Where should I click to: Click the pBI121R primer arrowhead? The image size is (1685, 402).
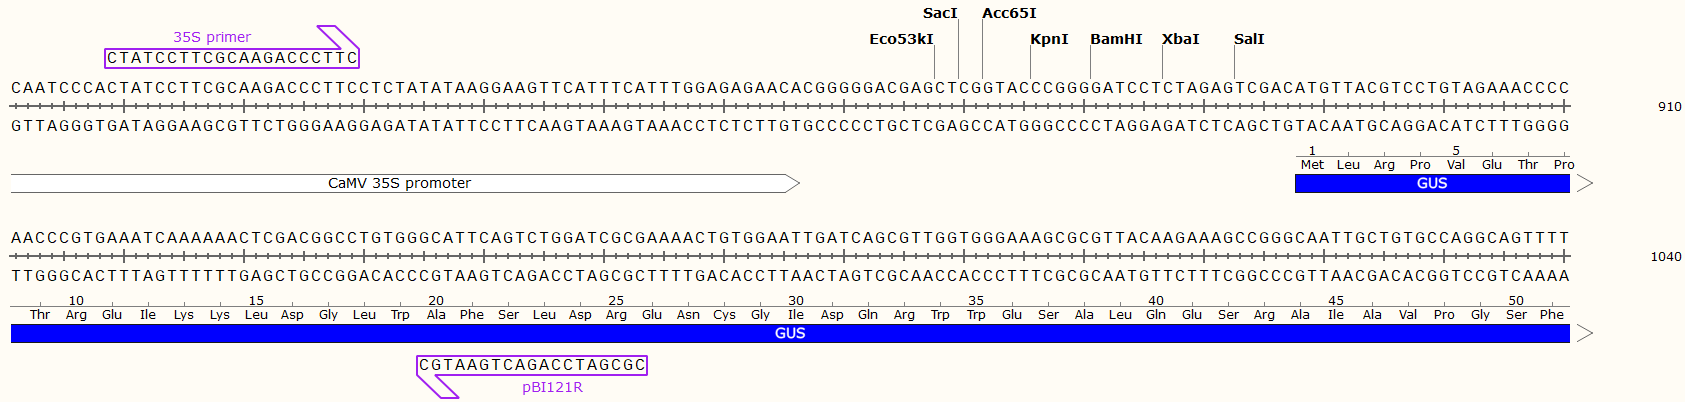pyautogui.click(x=438, y=387)
